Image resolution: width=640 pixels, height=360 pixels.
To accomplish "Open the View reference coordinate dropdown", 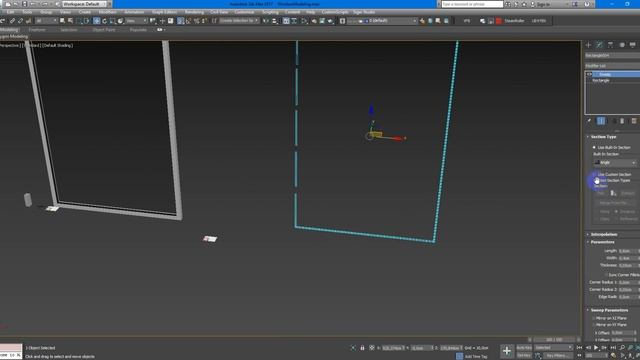I will [136, 21].
